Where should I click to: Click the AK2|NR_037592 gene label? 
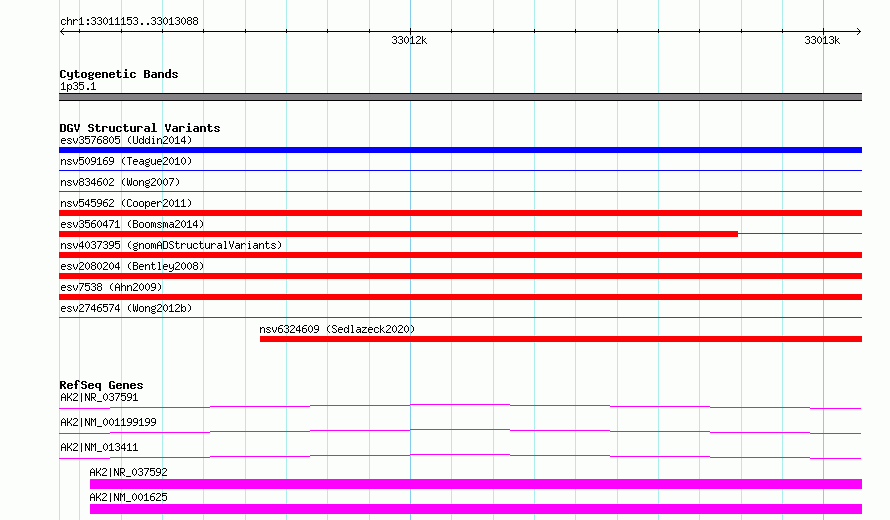(x=128, y=472)
